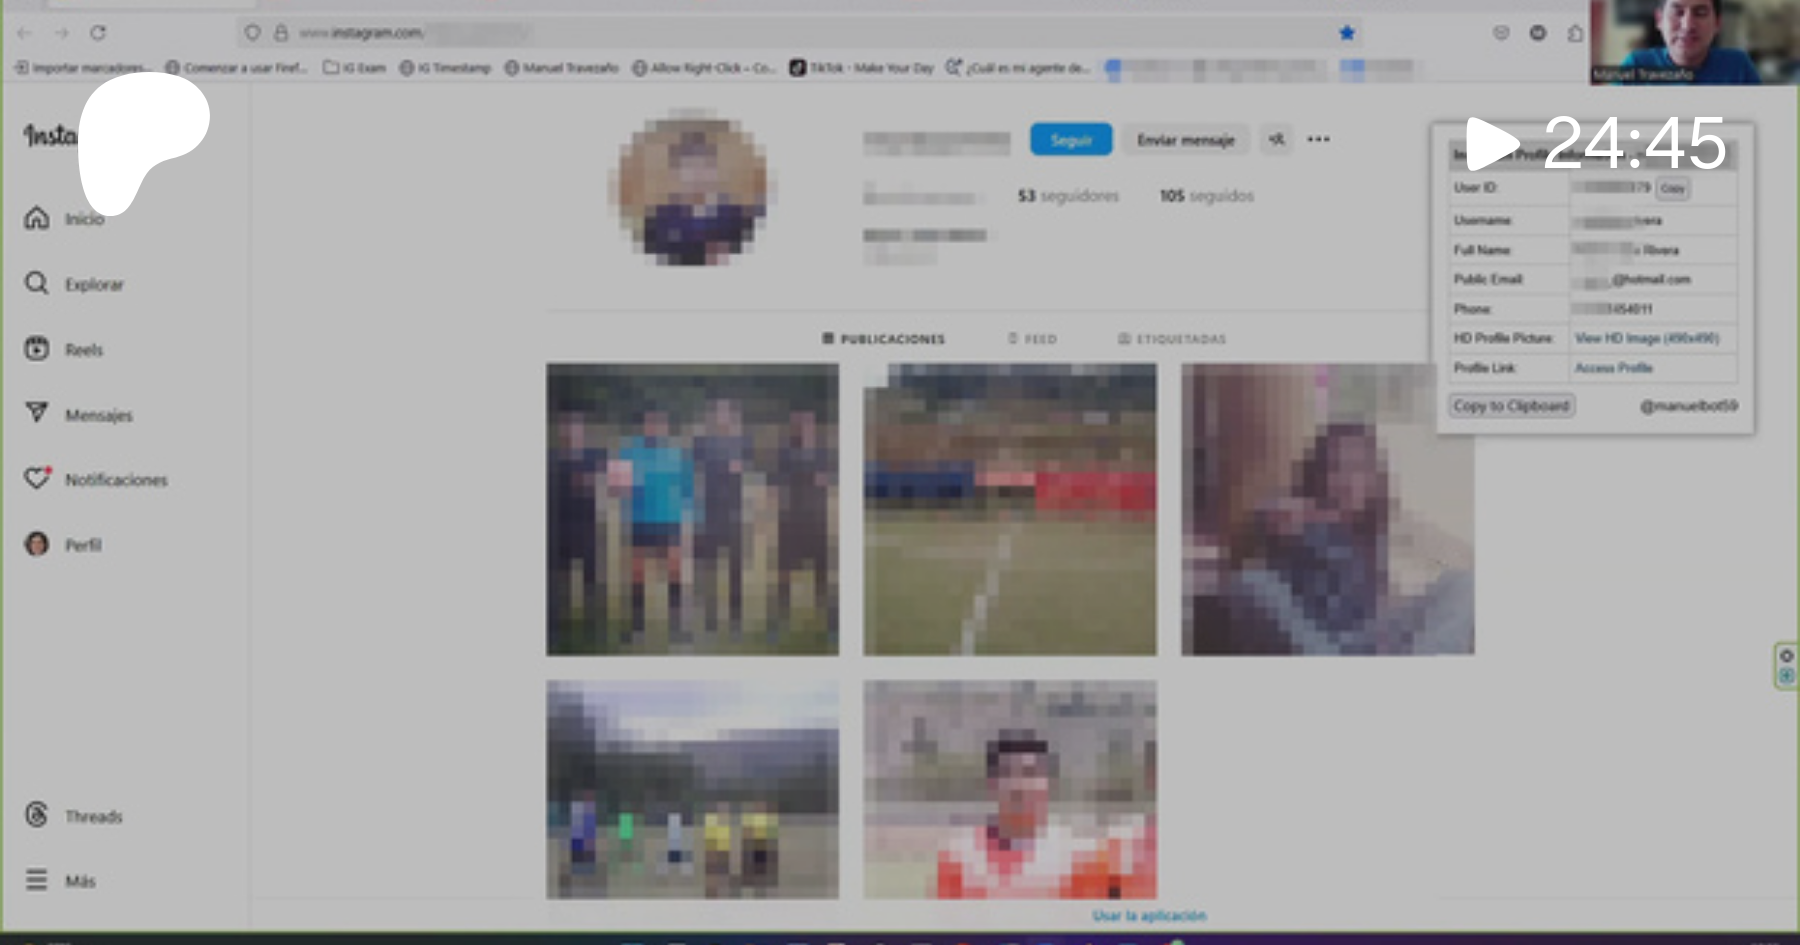Switch to the Etiquetadas tab
Viewport: 1800px width, 945px height.
coord(1171,339)
